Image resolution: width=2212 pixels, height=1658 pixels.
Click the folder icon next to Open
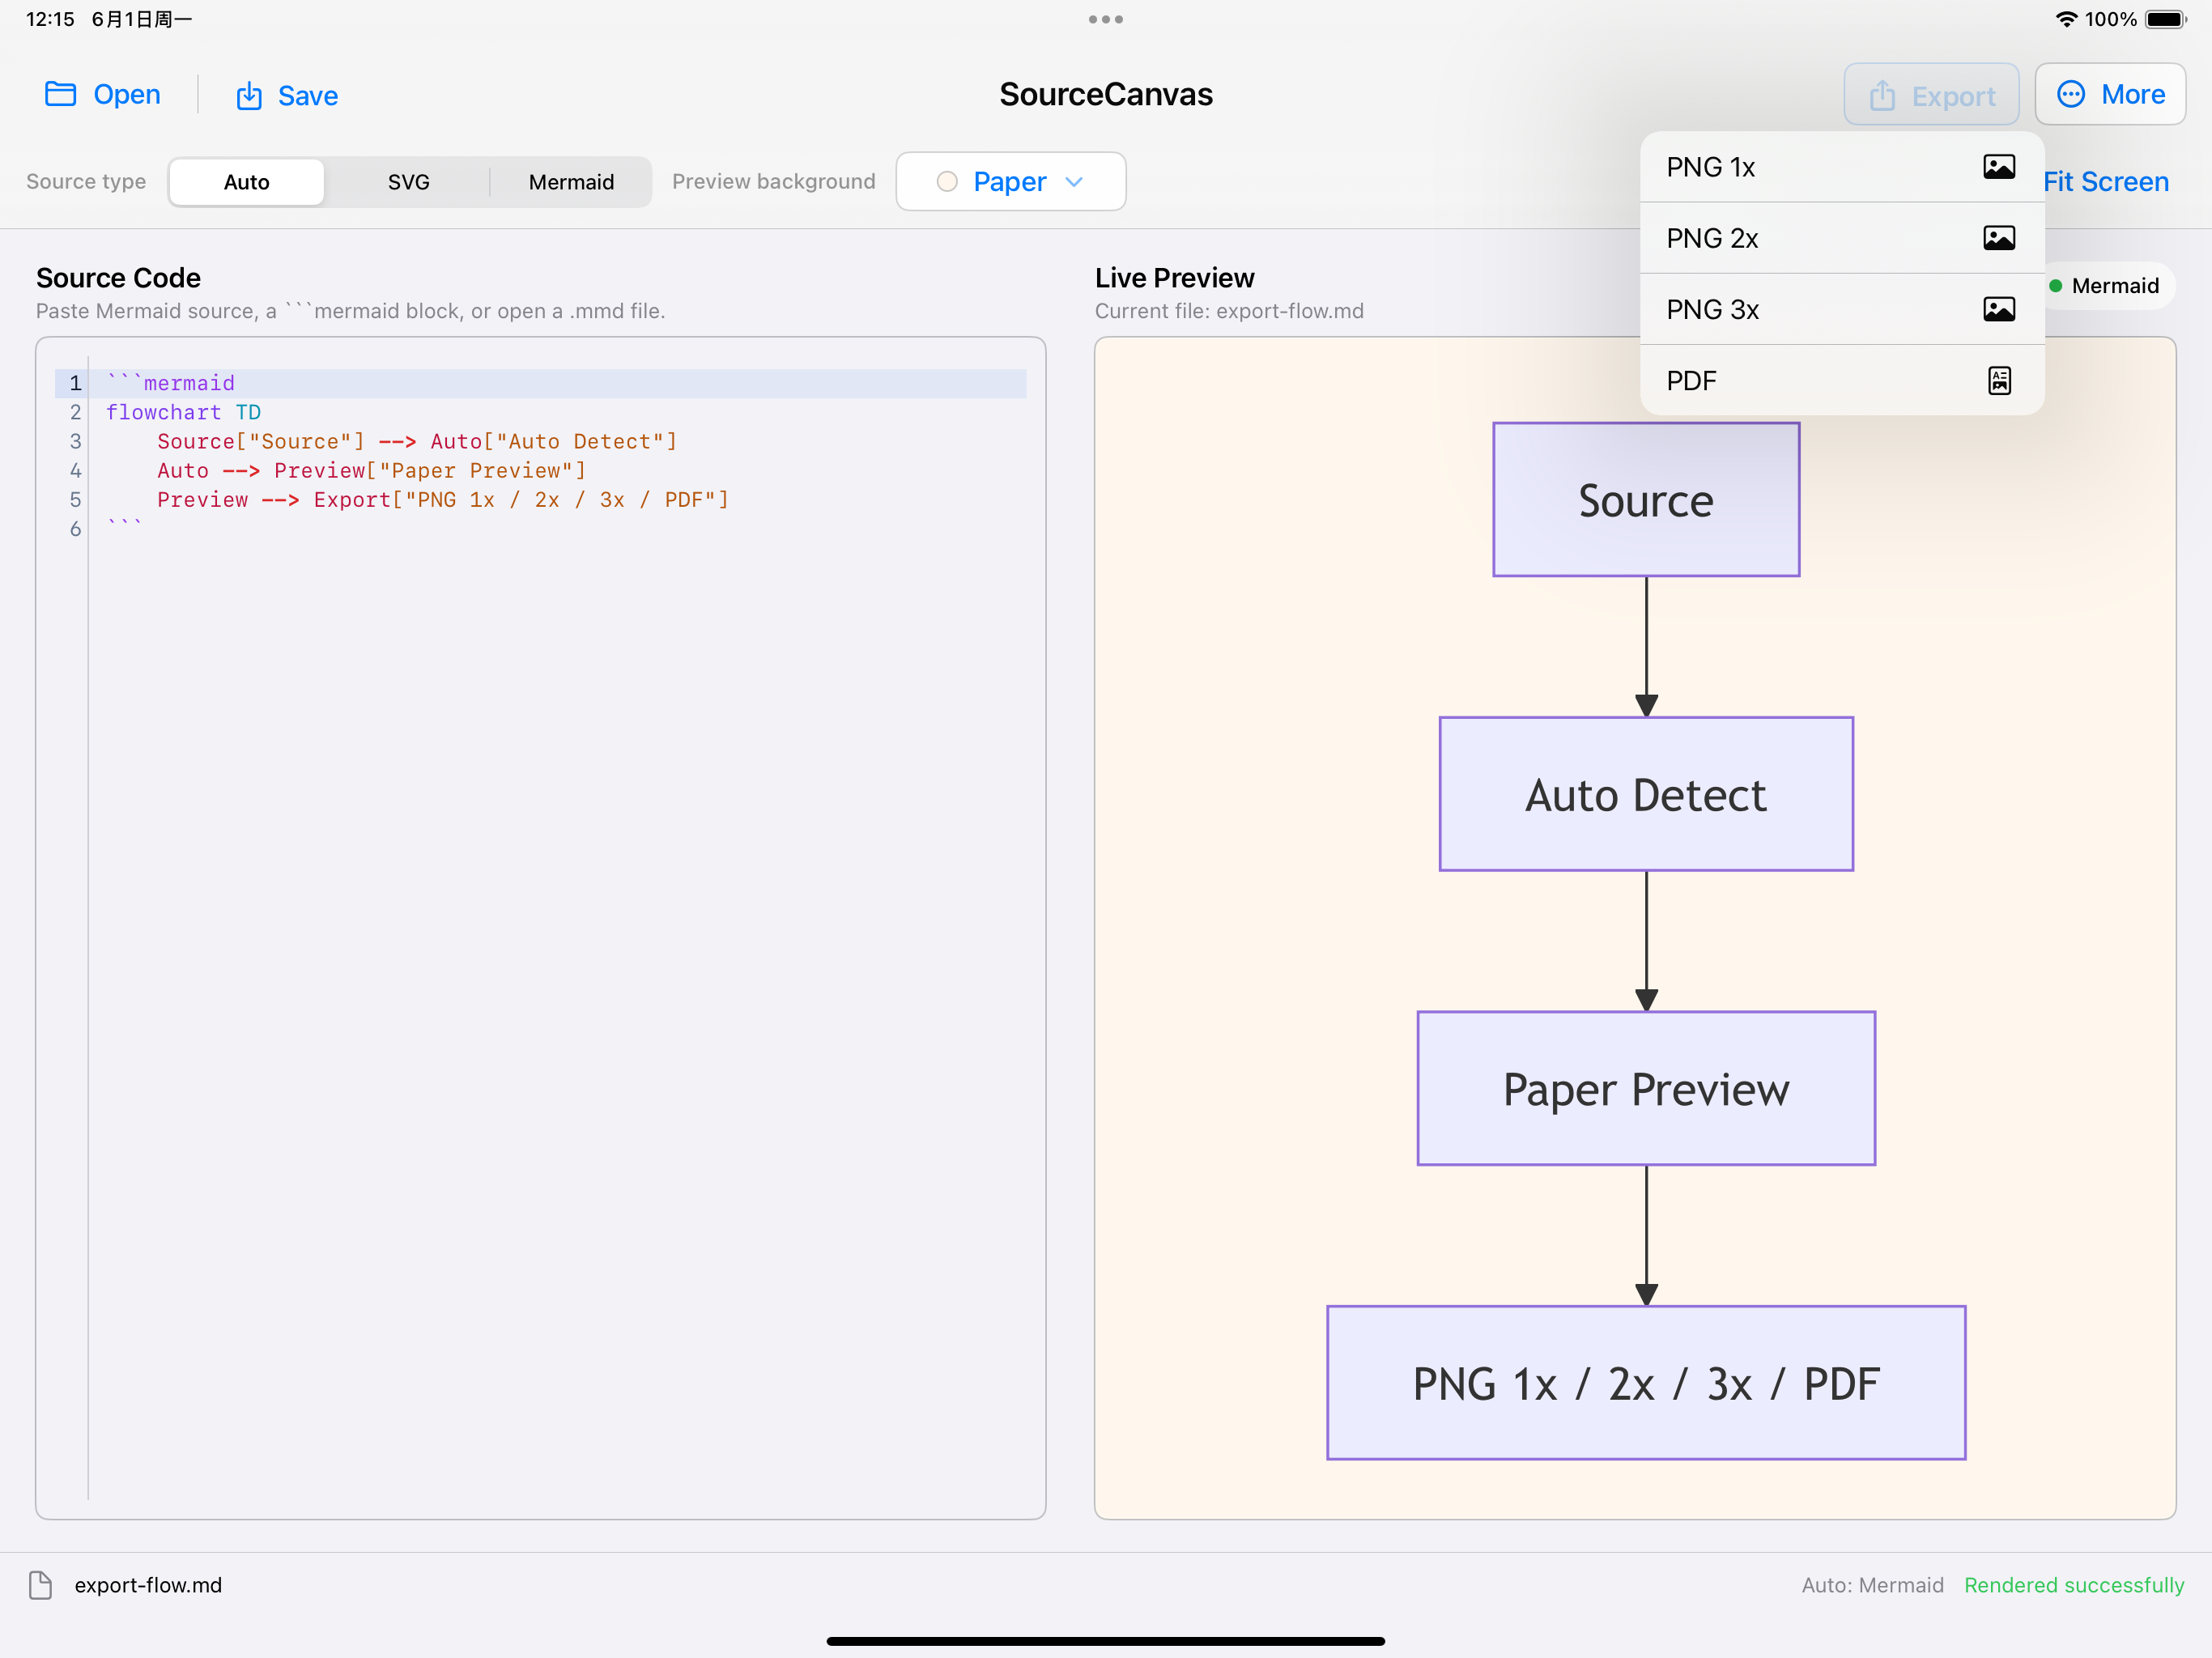pos(61,94)
